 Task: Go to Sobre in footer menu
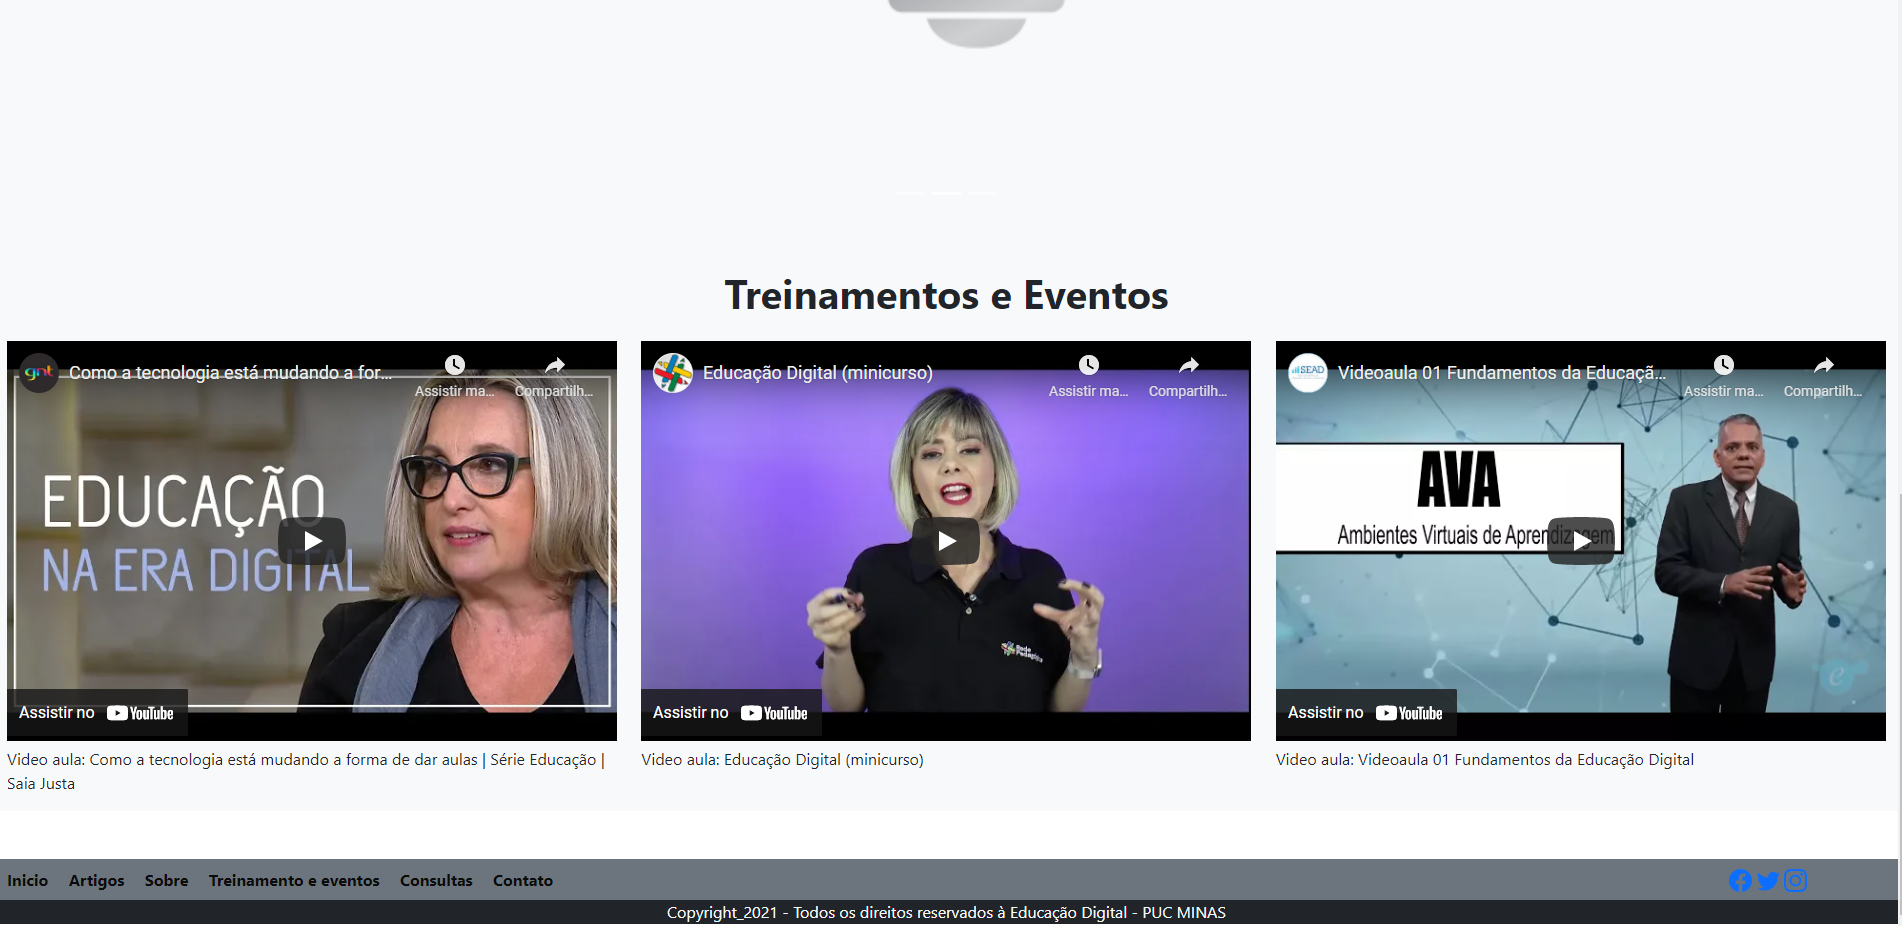click(x=167, y=881)
